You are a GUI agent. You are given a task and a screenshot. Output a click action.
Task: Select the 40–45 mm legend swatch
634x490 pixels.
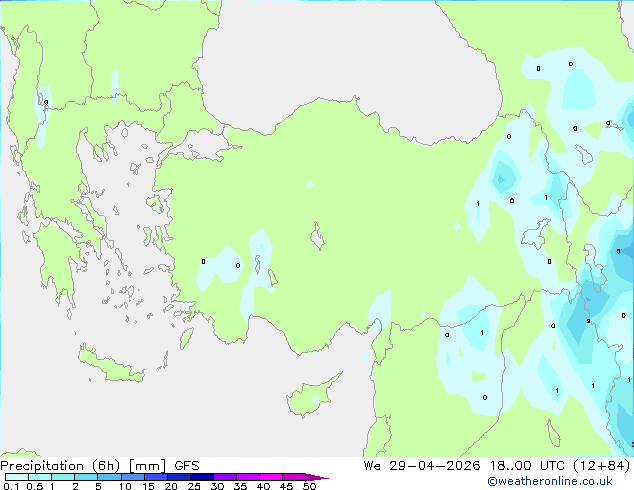point(271,477)
